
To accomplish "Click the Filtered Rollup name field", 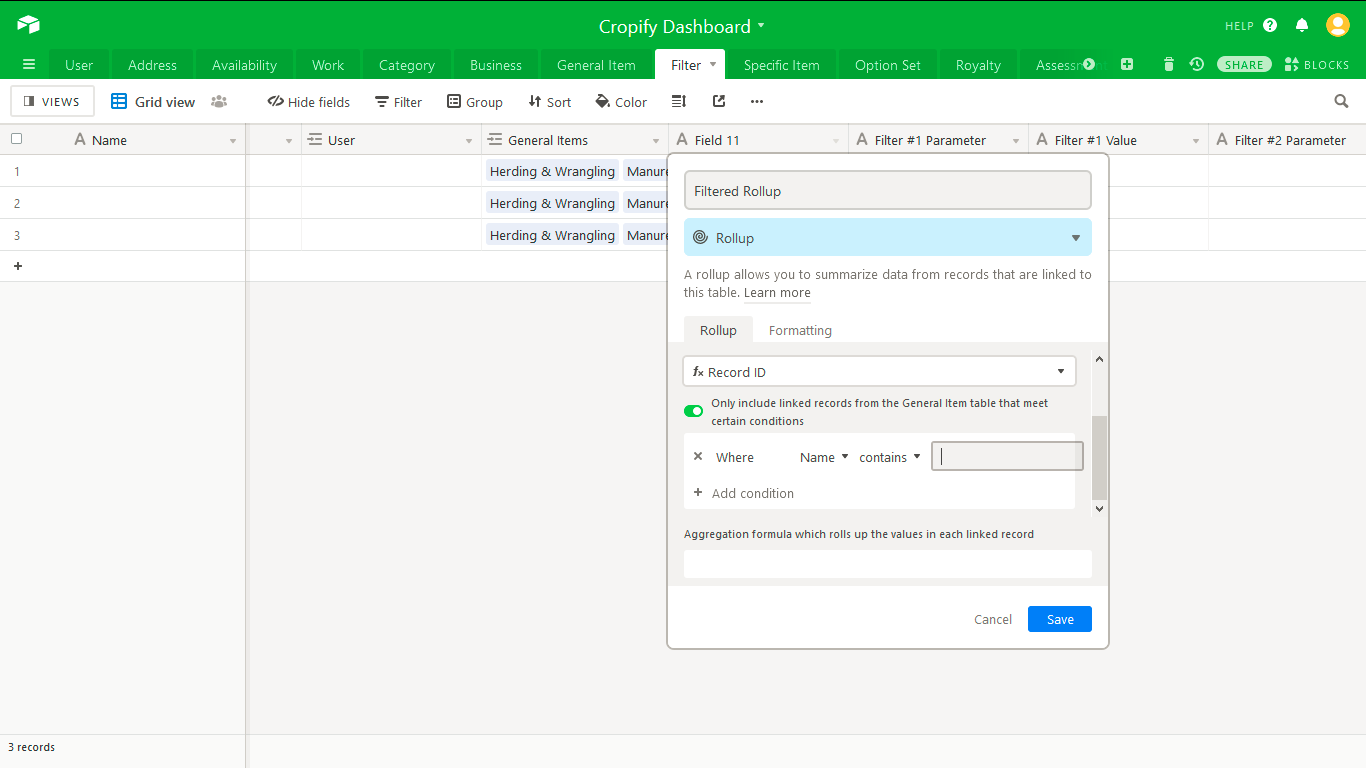I will click(x=888, y=190).
